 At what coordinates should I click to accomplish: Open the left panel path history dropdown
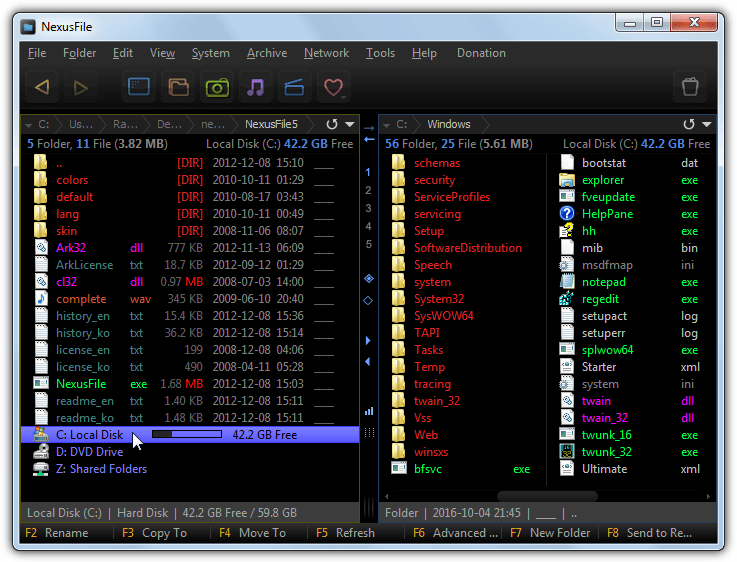350,124
